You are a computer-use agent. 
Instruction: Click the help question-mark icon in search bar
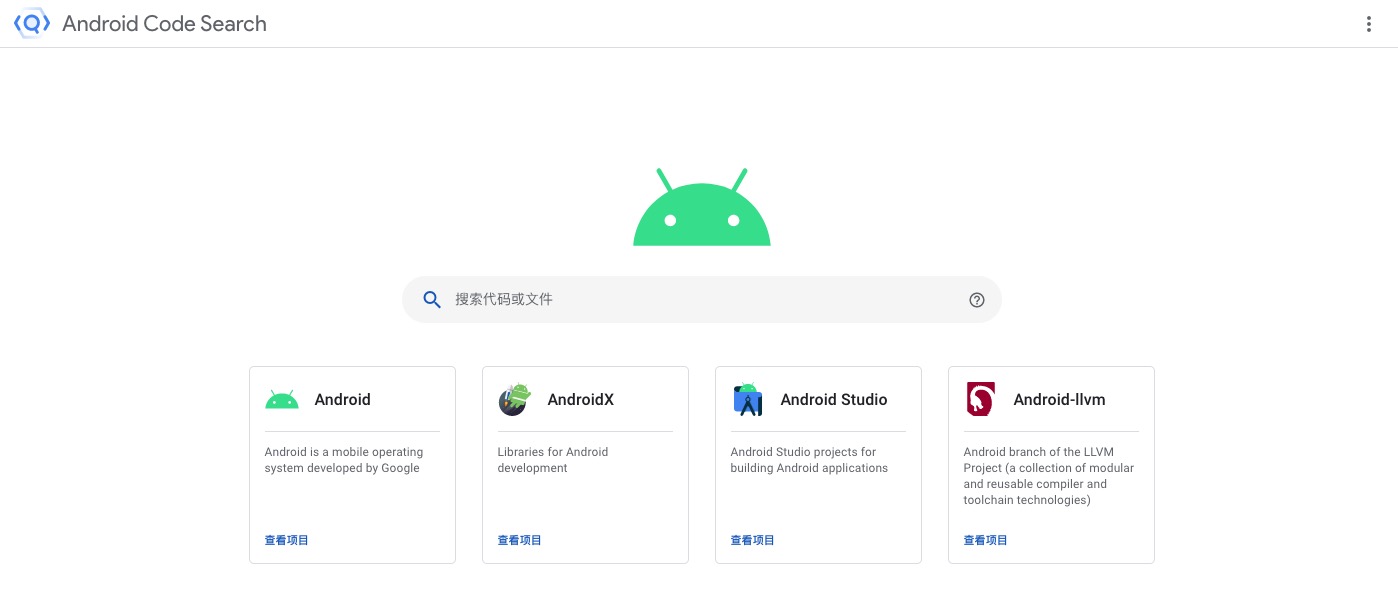click(x=977, y=299)
